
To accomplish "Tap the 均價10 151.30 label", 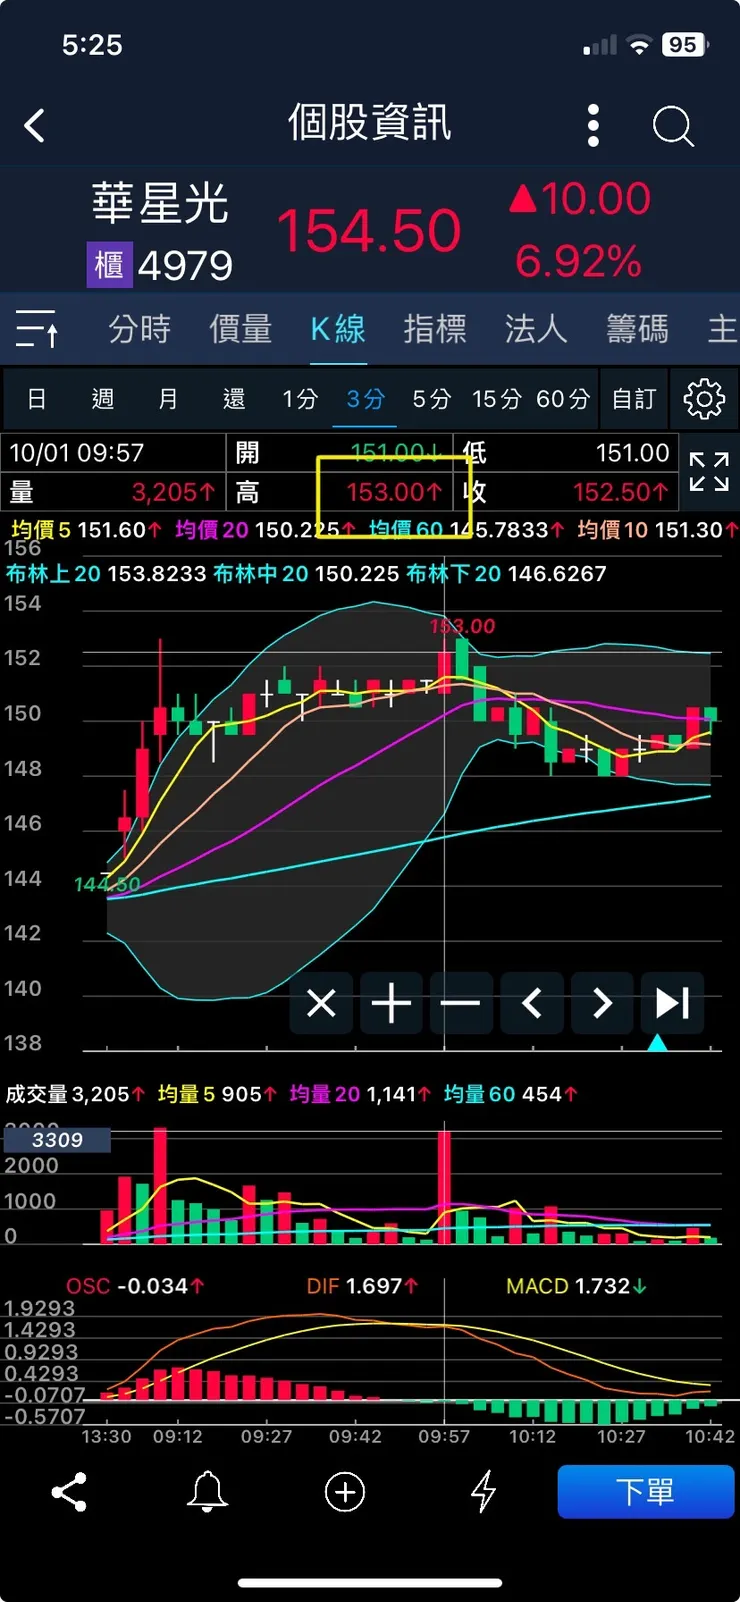I will (x=656, y=530).
